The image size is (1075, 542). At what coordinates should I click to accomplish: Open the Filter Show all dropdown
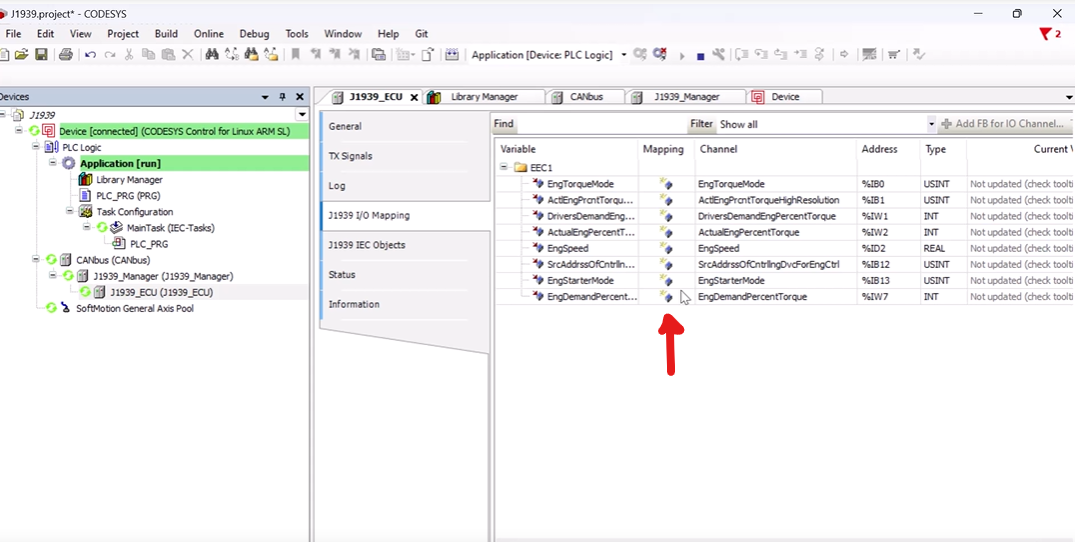click(931, 125)
